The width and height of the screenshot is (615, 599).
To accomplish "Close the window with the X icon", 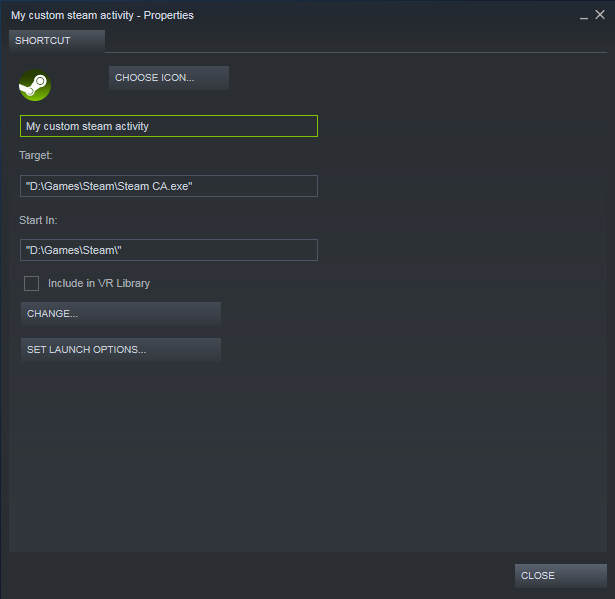I will (600, 15).
